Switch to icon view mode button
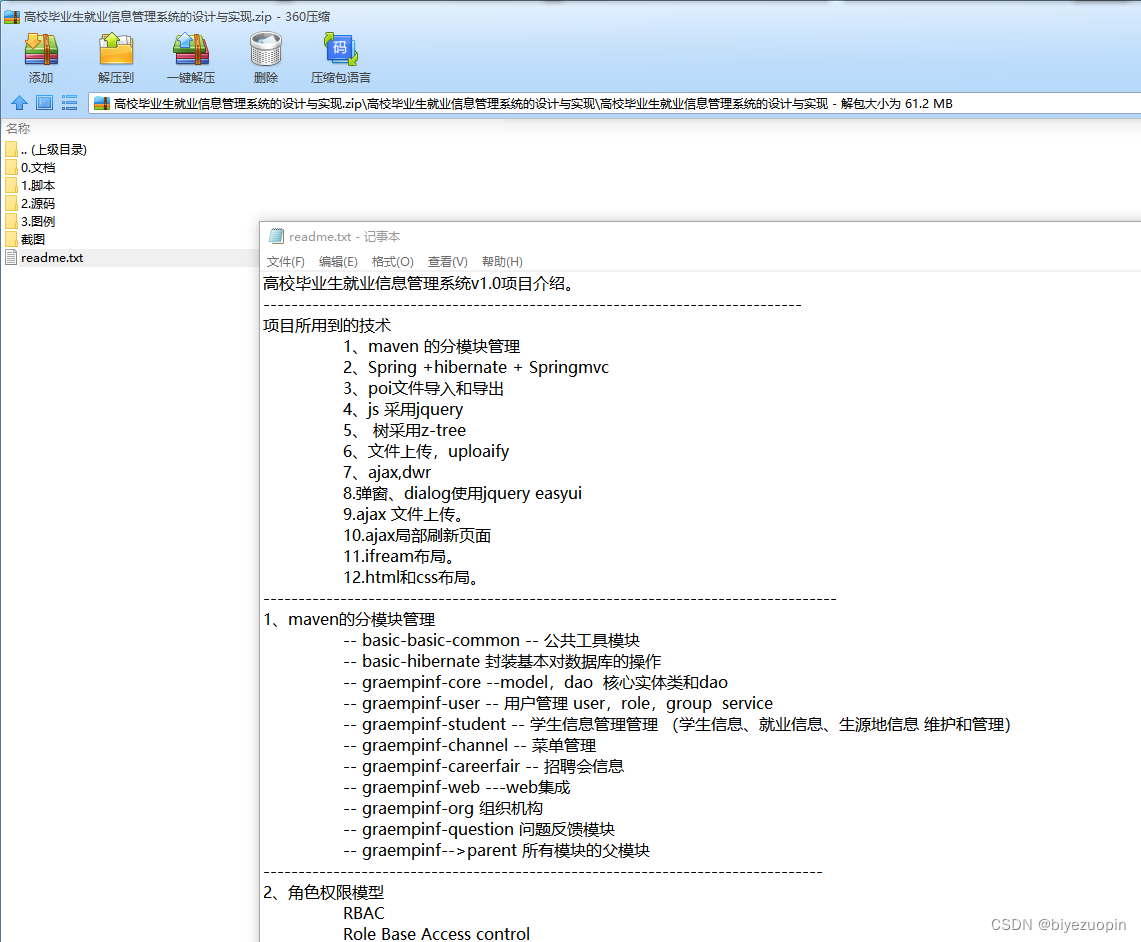The width and height of the screenshot is (1141, 942). (44, 103)
